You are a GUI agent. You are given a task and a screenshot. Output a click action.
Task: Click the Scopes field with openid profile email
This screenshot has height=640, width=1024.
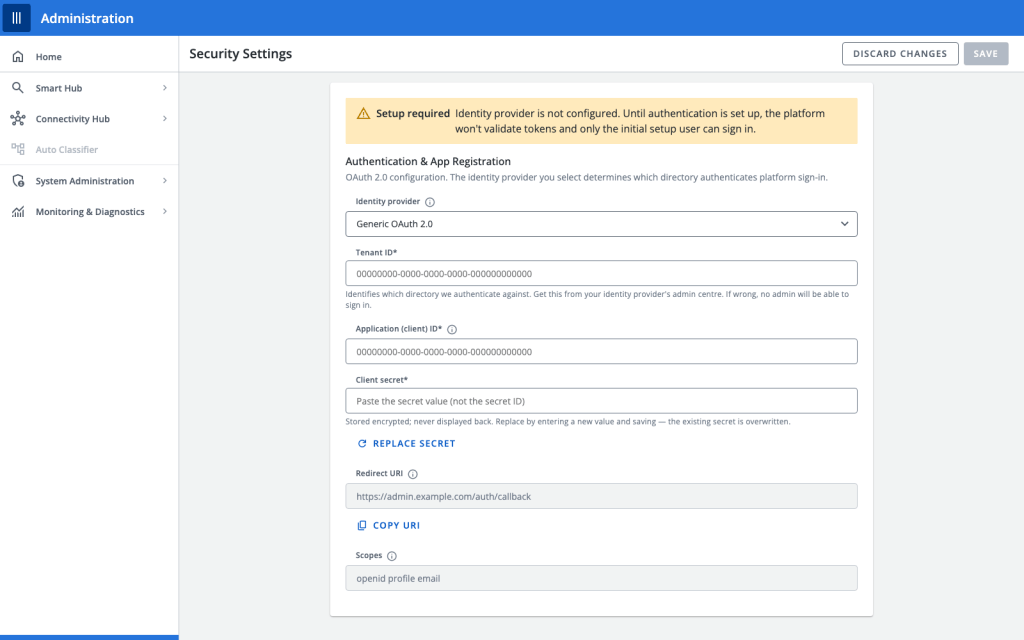(x=601, y=578)
